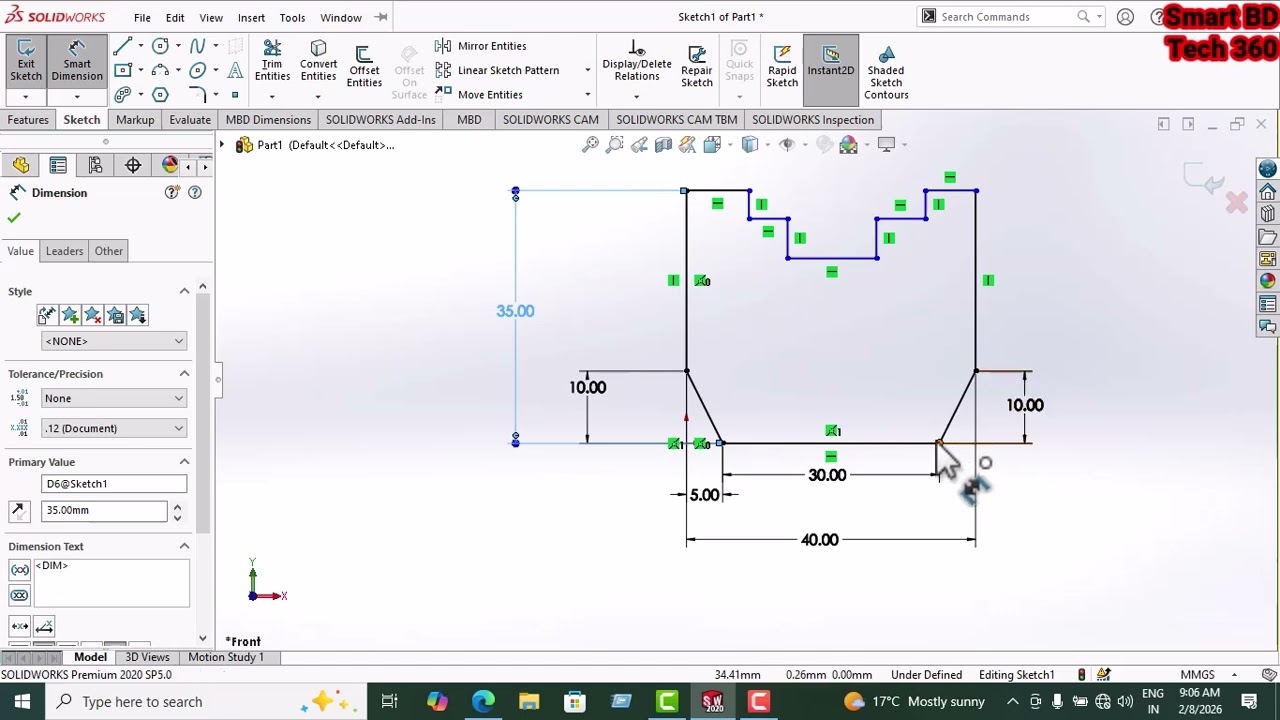This screenshot has height=720, width=1280.
Task: Open the Style dropdown showing <NONE>
Action: [x=114, y=341]
